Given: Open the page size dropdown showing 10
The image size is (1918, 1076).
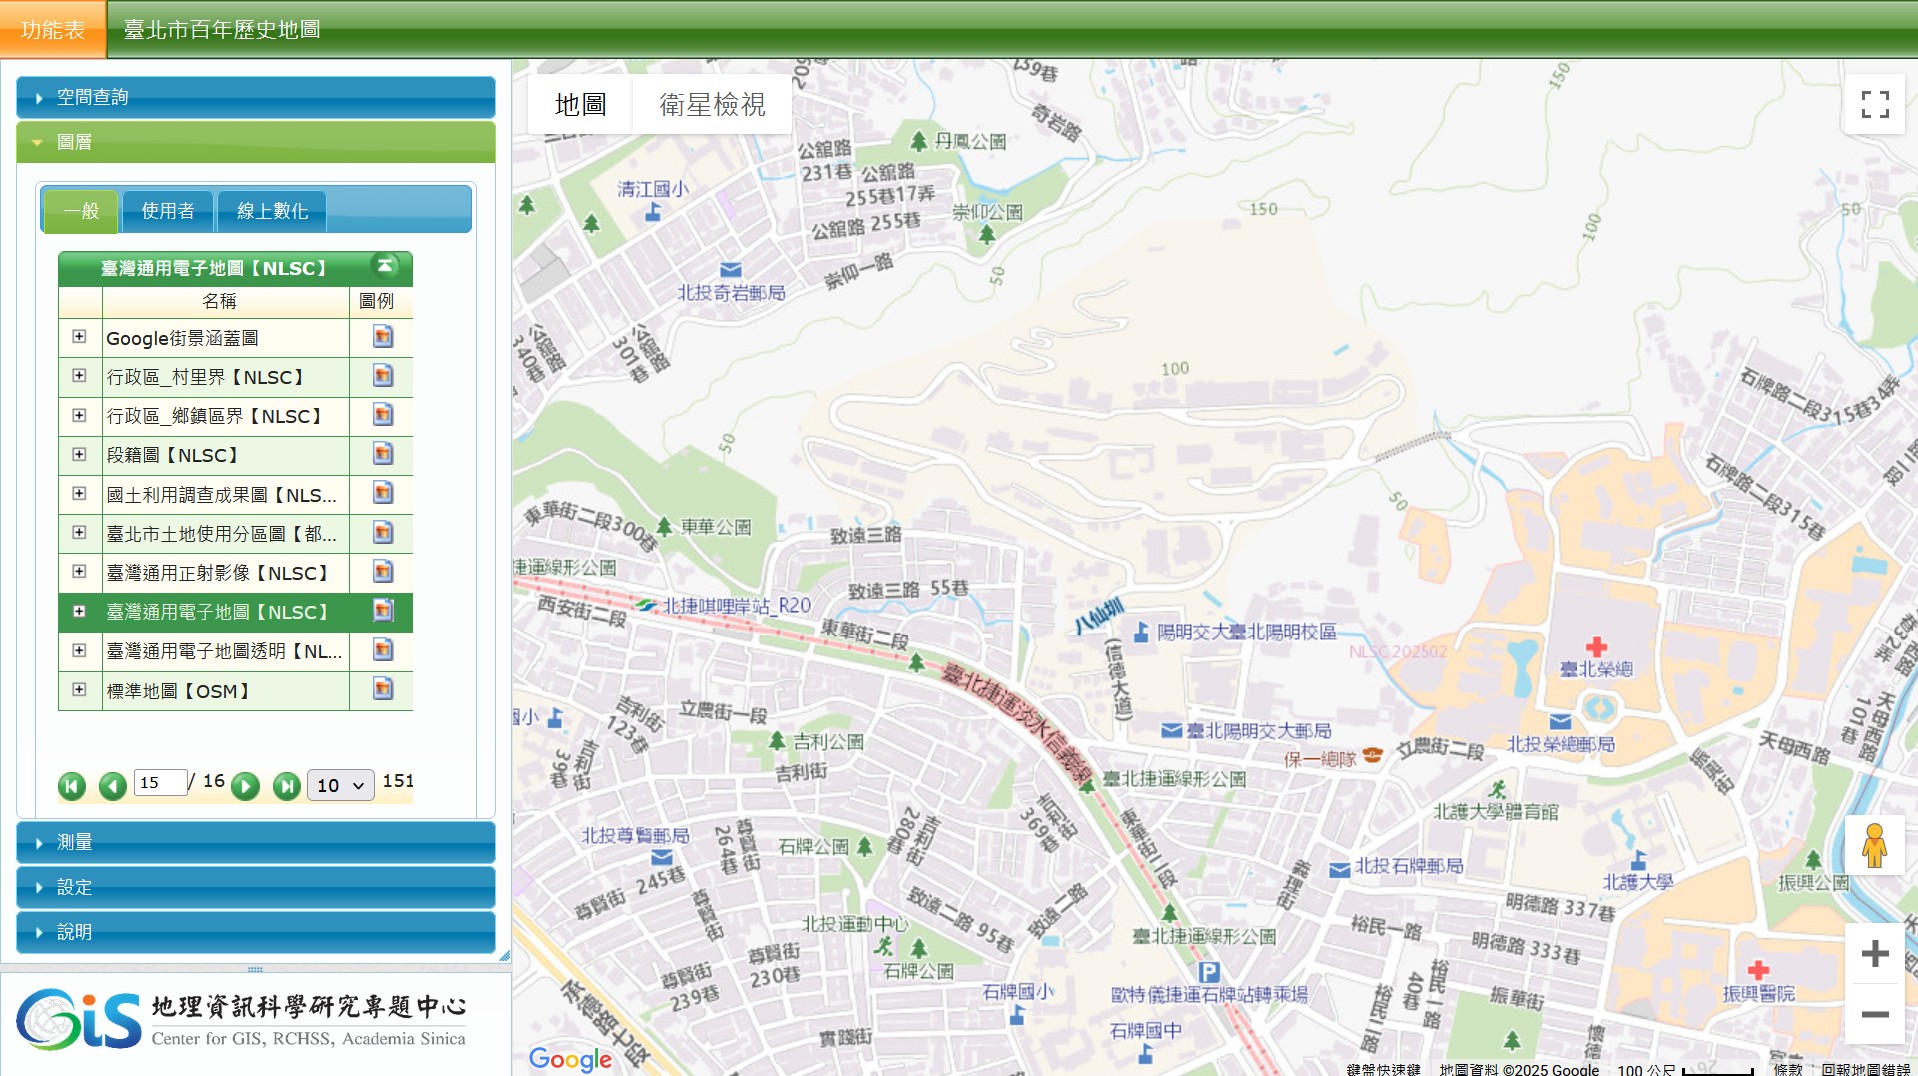Looking at the screenshot, I should click(x=341, y=785).
